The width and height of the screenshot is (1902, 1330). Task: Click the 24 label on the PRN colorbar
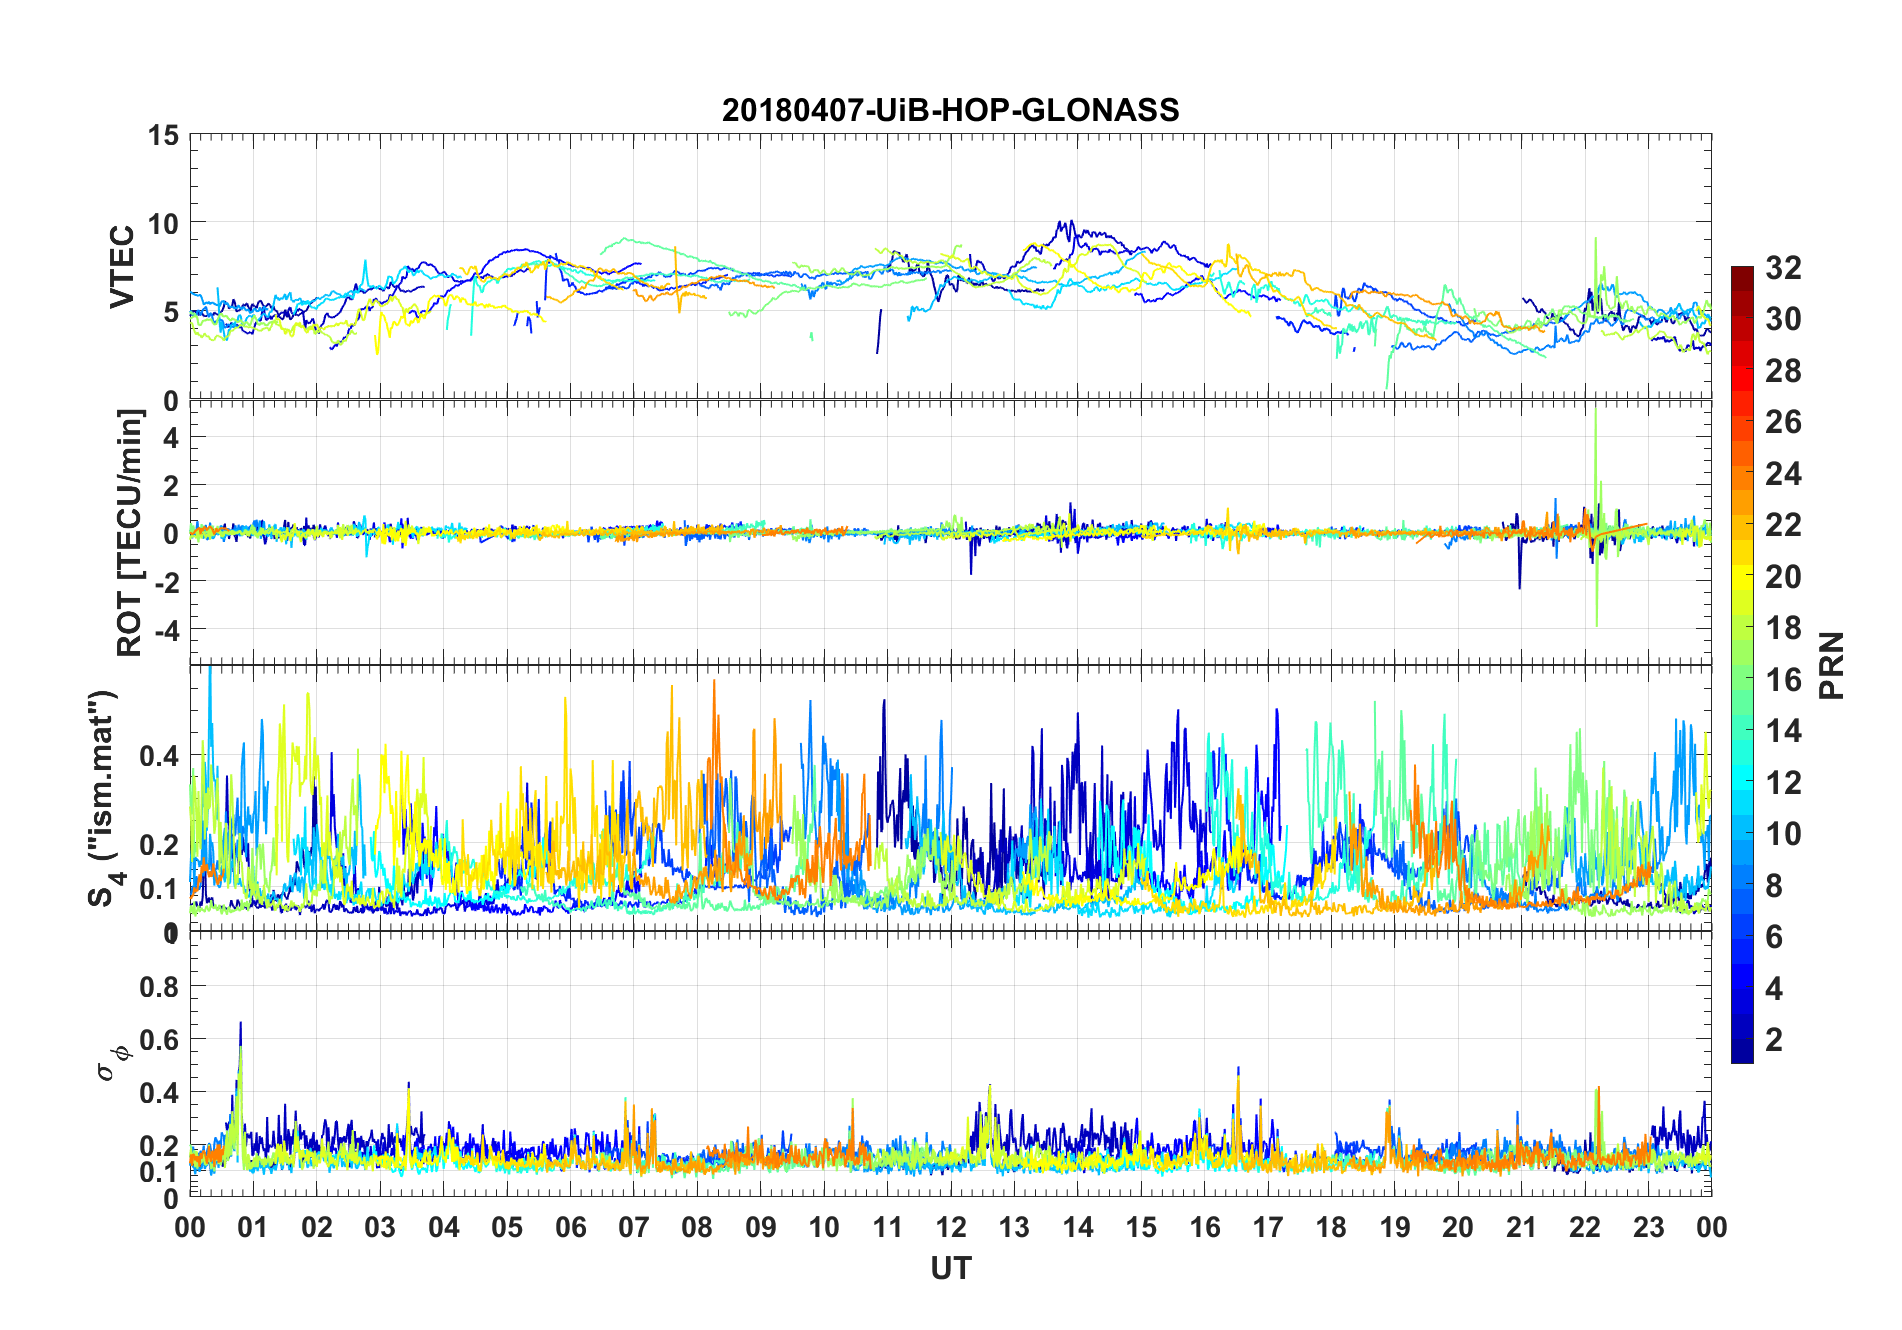[1784, 474]
